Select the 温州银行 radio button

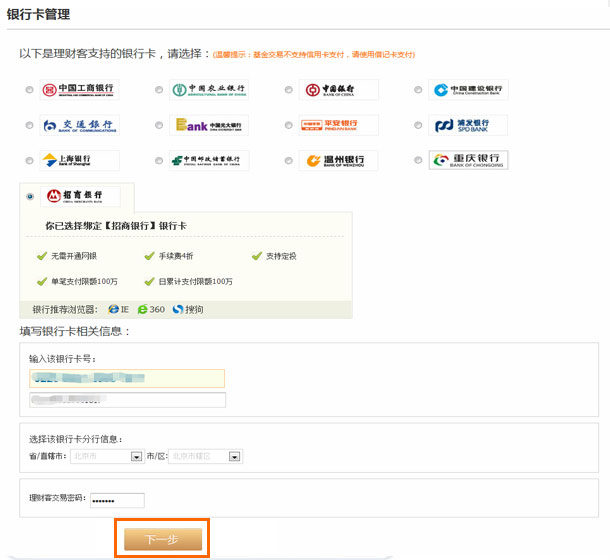pyautogui.click(x=288, y=161)
